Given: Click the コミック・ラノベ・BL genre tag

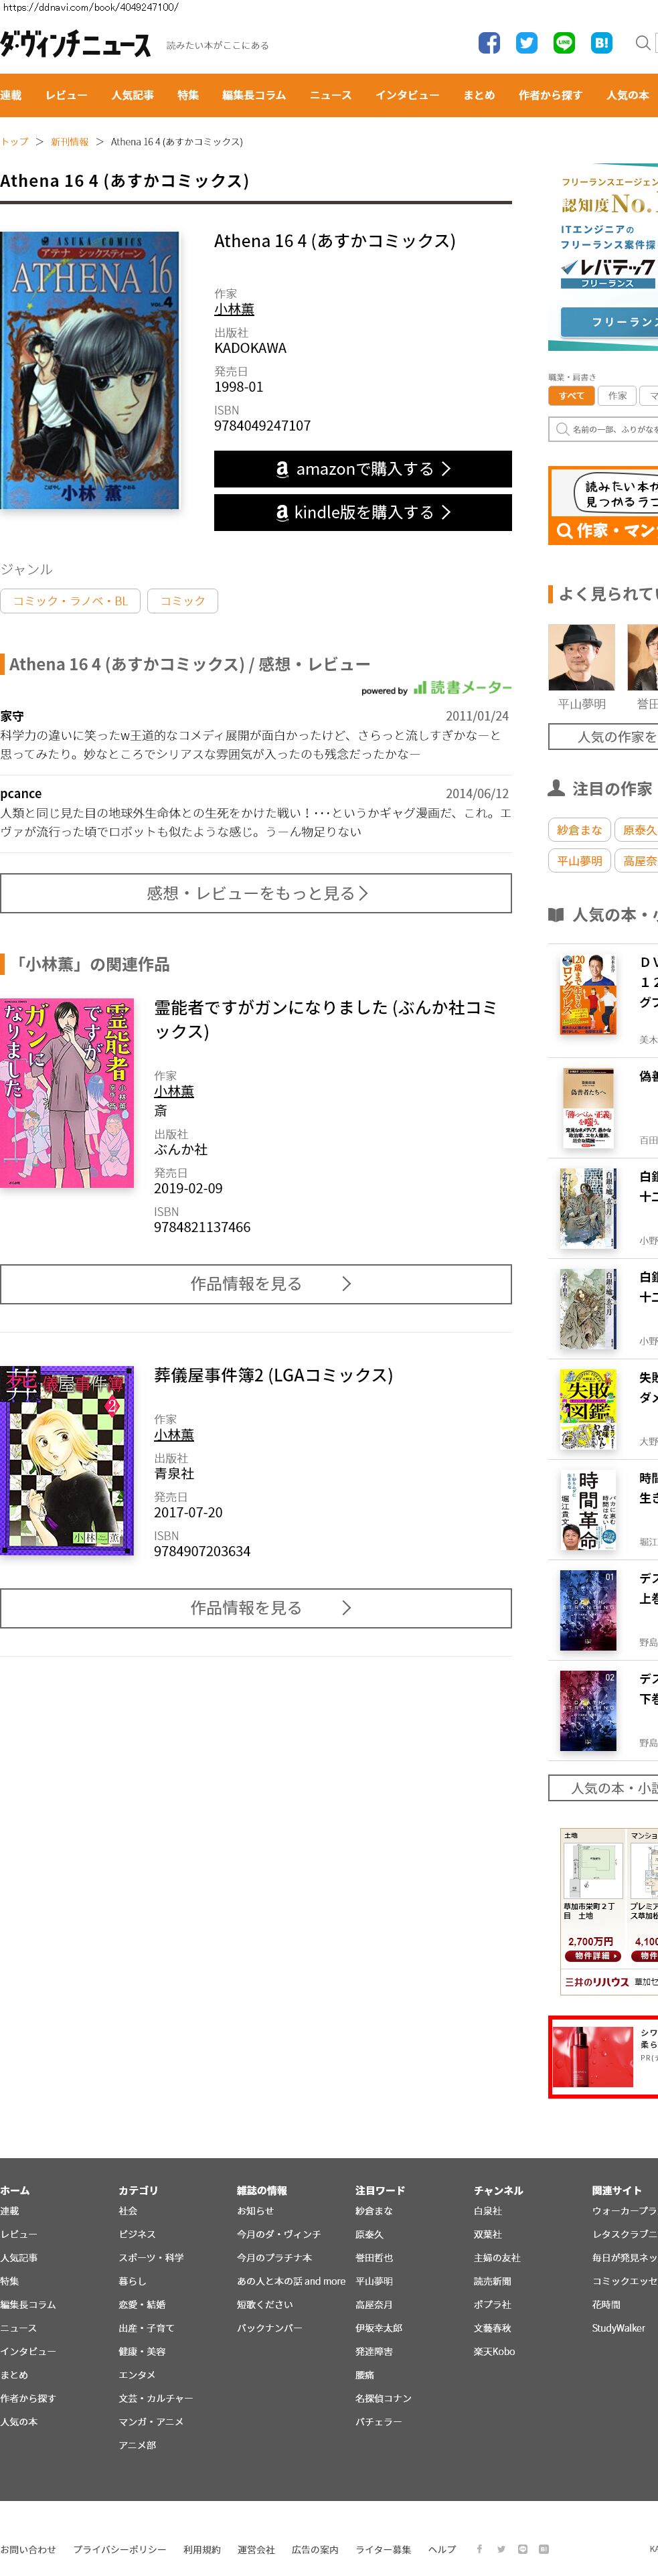Looking at the screenshot, I should [x=70, y=601].
